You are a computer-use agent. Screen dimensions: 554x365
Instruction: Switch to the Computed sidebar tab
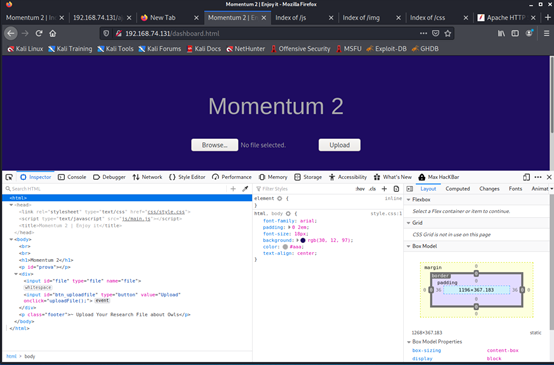pos(458,189)
